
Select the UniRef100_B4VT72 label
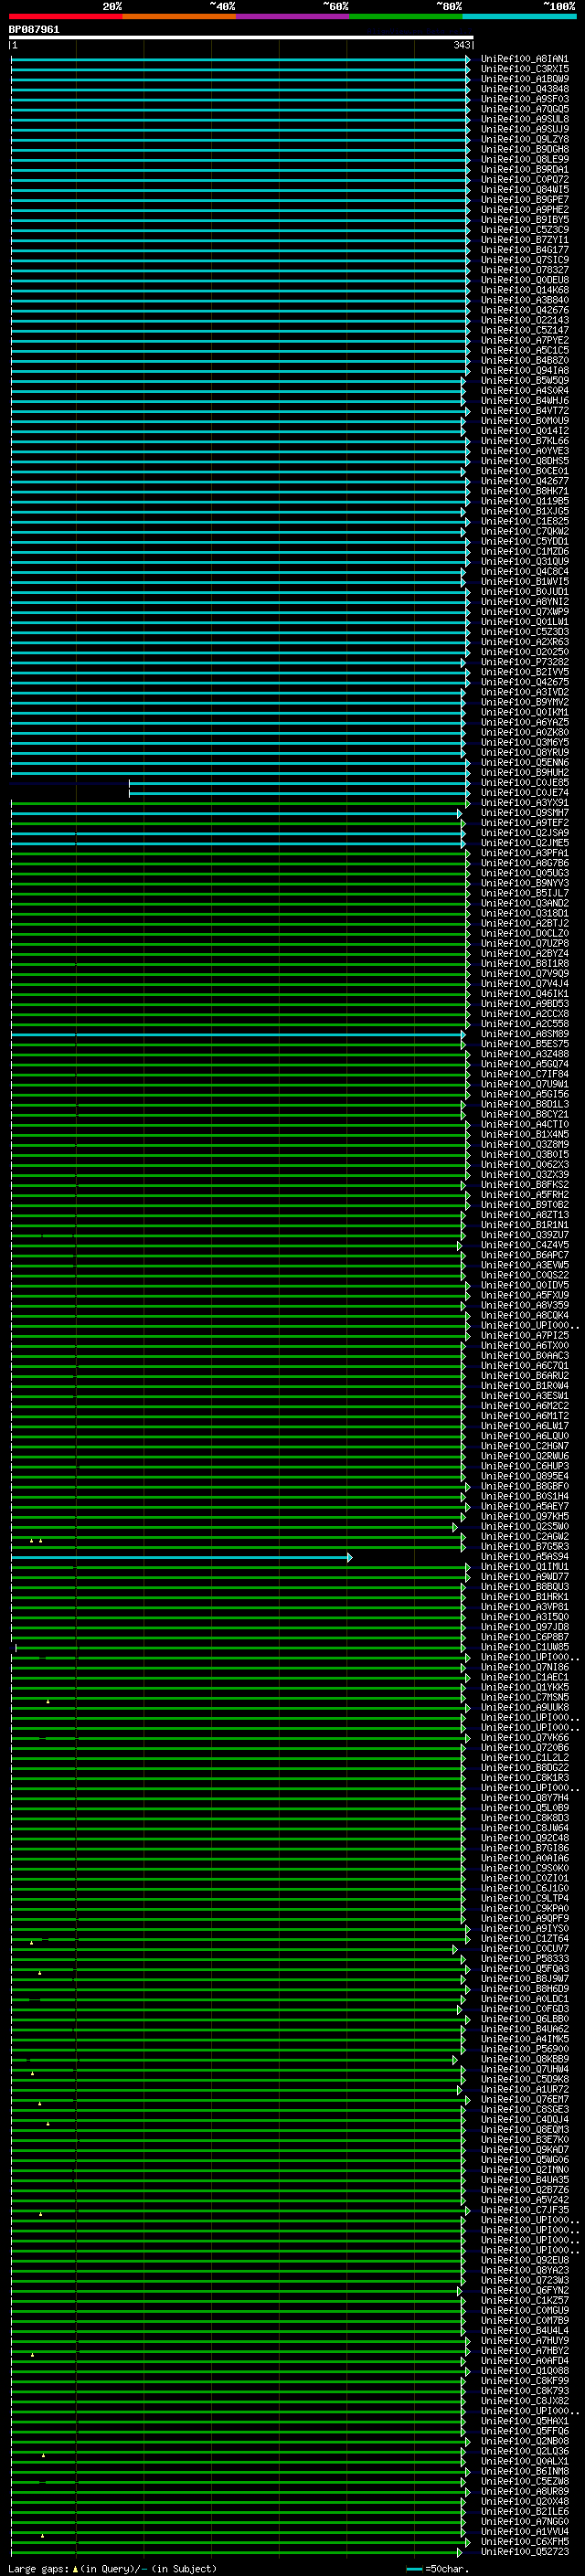(x=524, y=411)
